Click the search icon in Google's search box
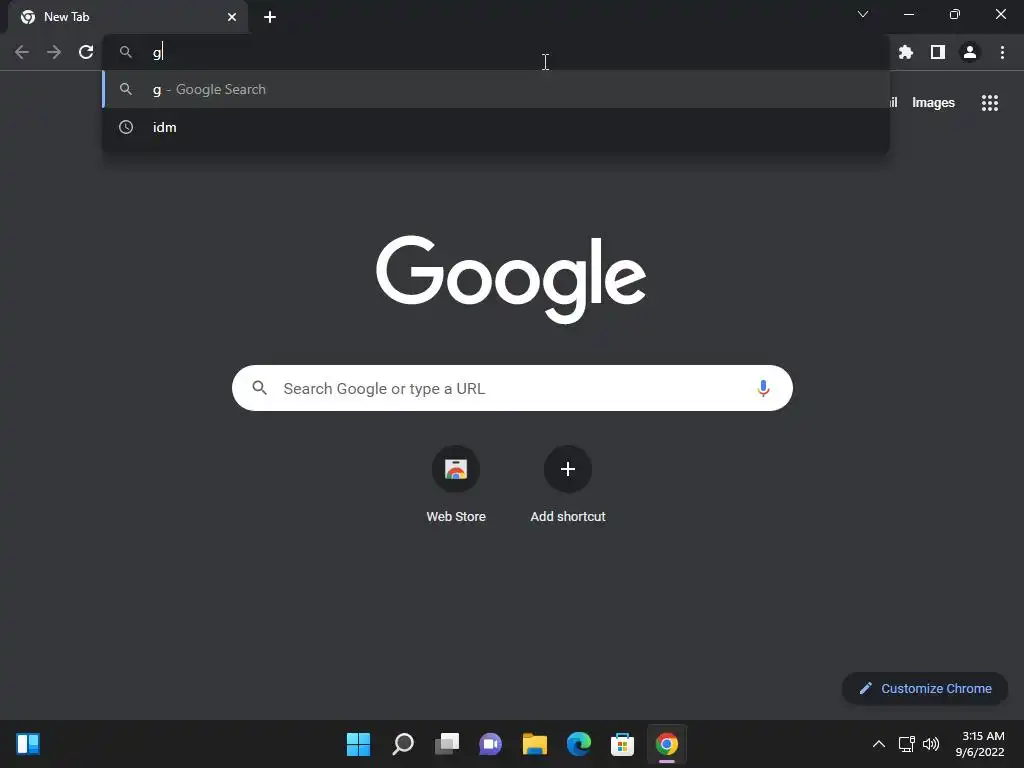1024x768 pixels. point(259,388)
